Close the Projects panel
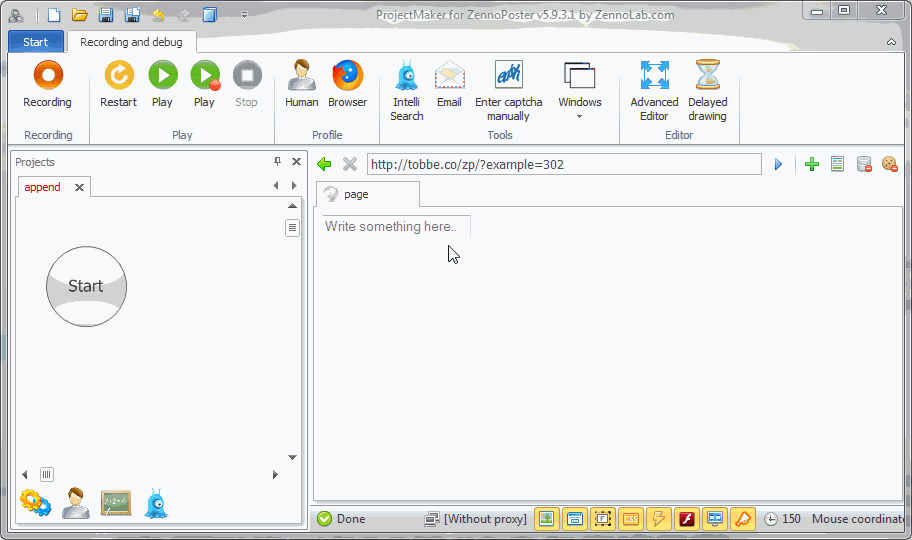 tap(297, 161)
